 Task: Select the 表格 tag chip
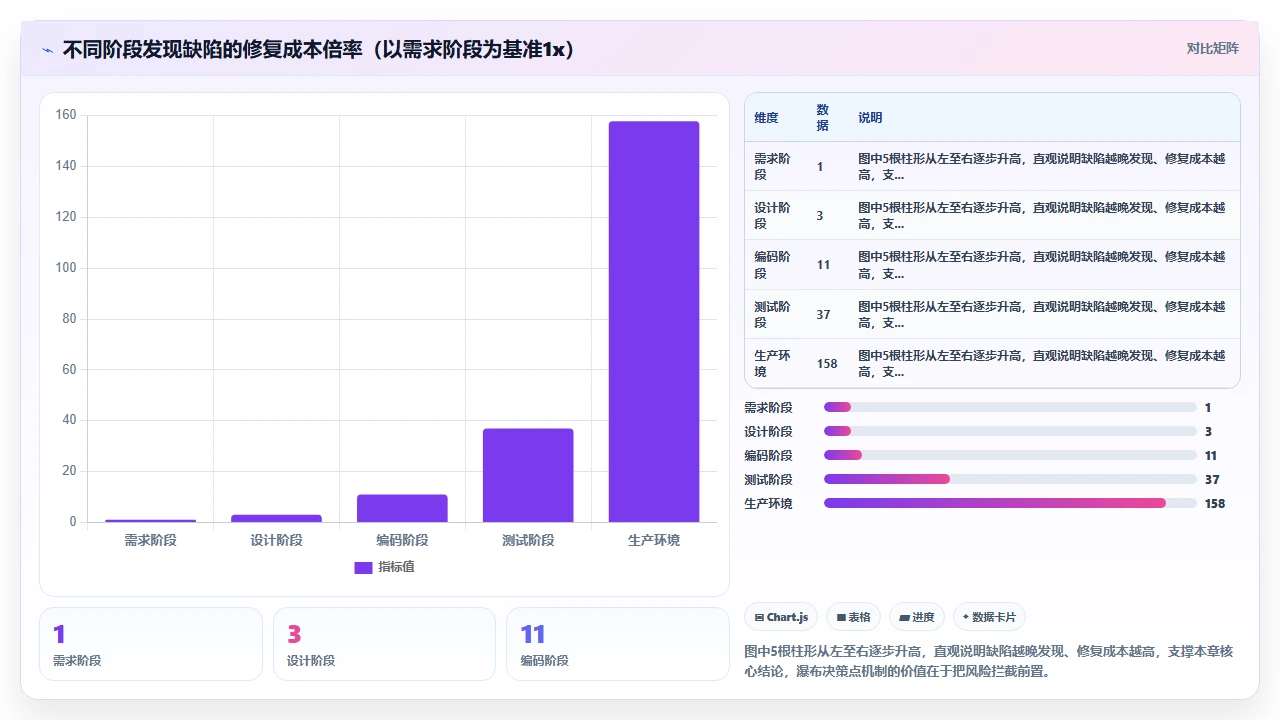pyautogui.click(x=853, y=617)
